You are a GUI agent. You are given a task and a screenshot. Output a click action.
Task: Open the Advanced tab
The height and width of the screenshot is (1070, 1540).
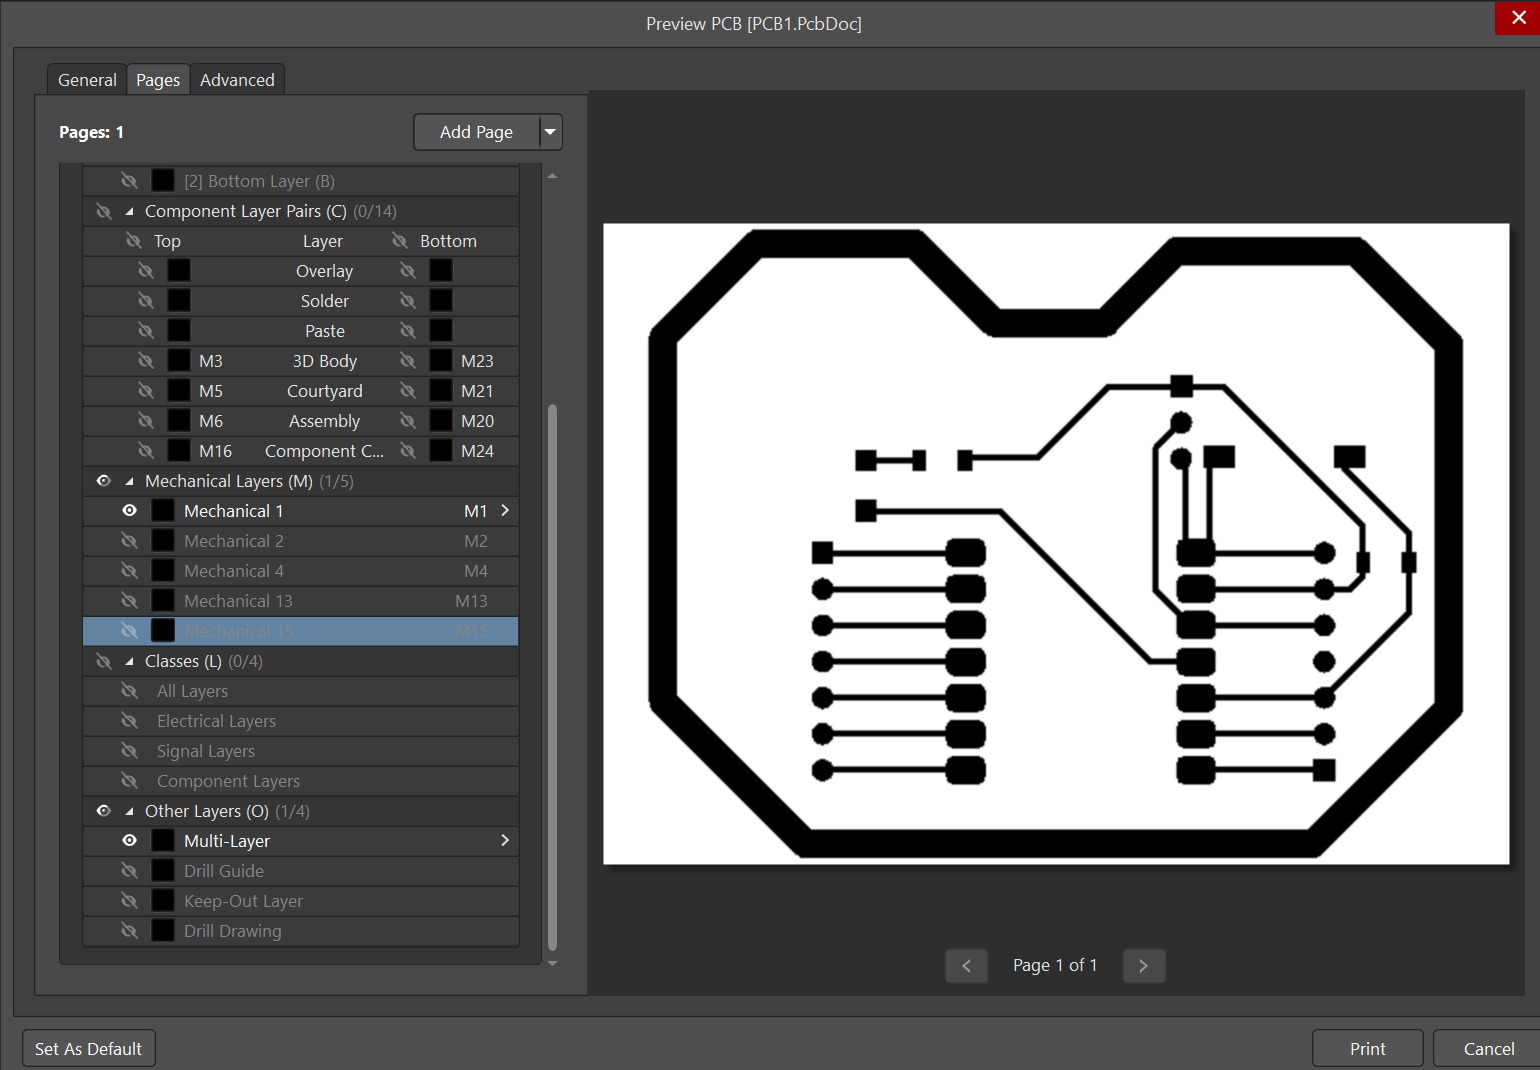[237, 80]
